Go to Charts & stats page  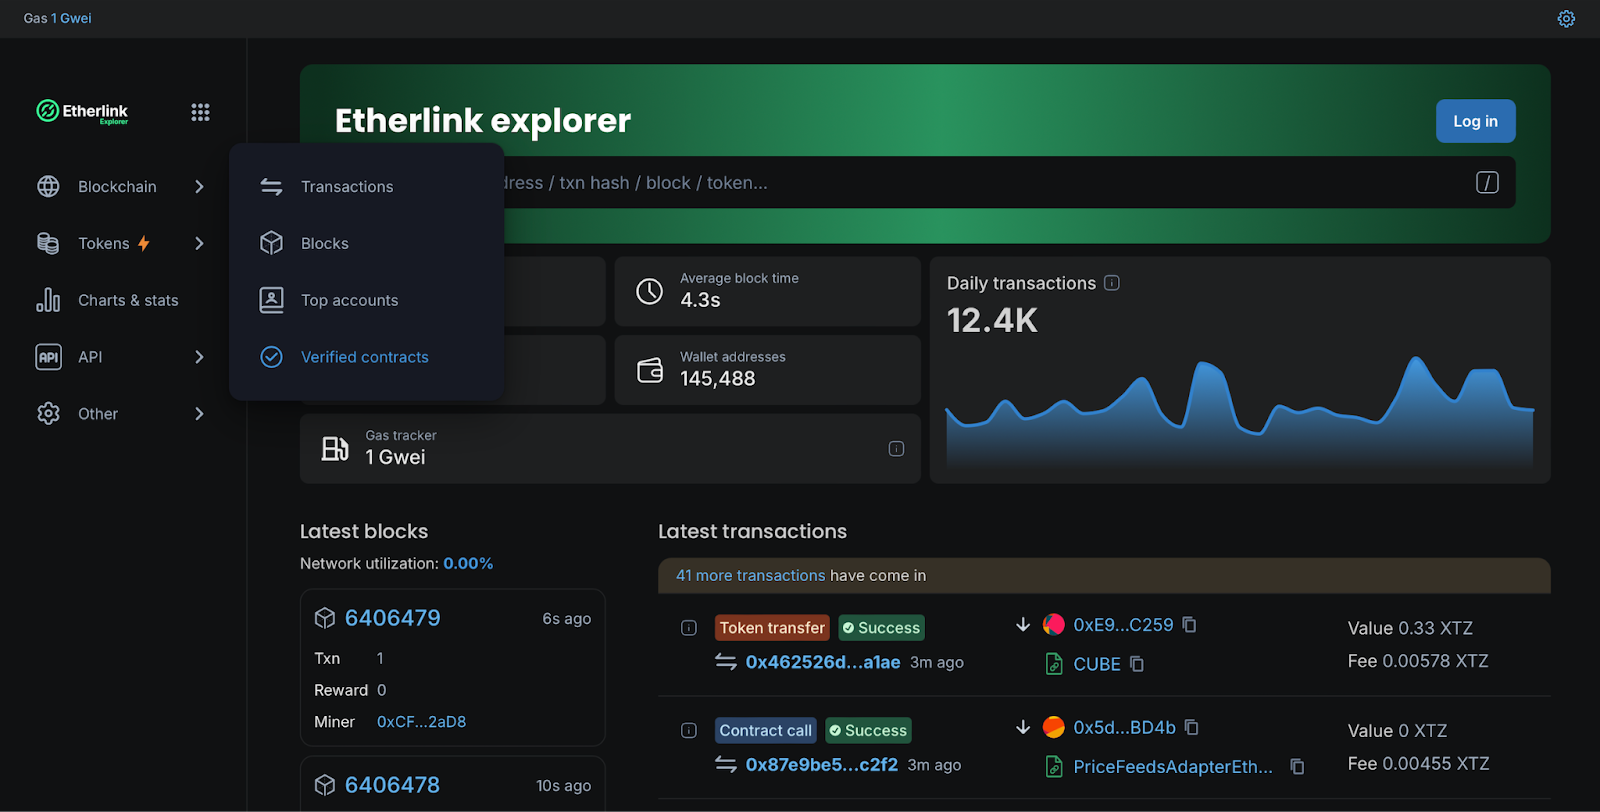[x=128, y=300]
